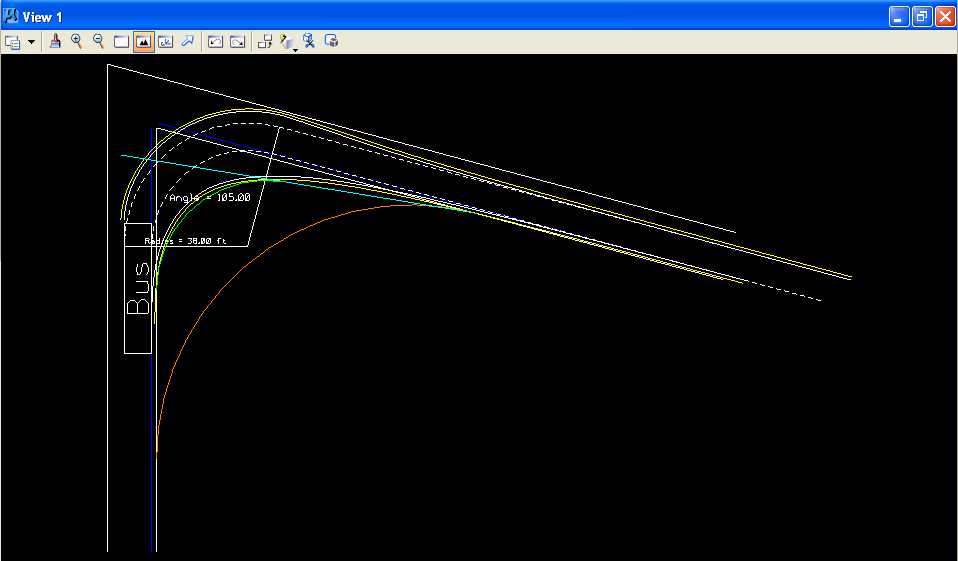Choose the Rotate View tool

[x=165, y=42]
